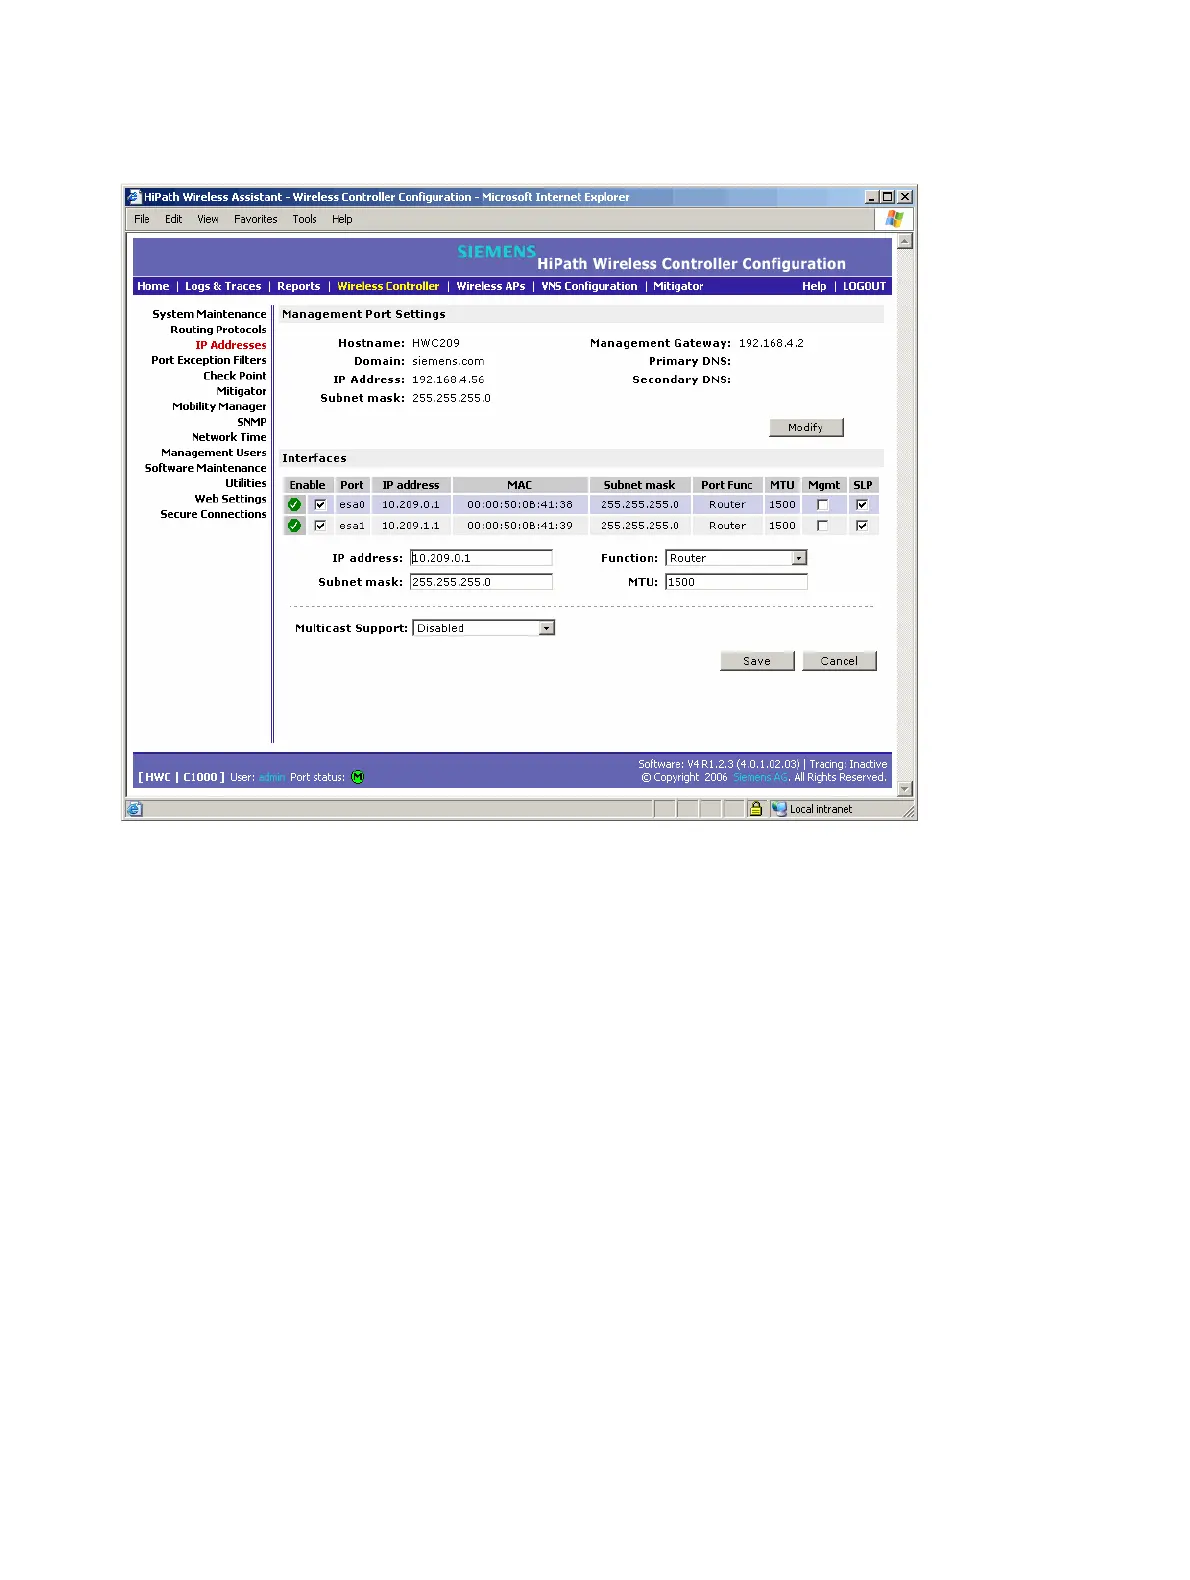Open the browser Help menu
The height and width of the screenshot is (1580, 1190).
tap(342, 219)
